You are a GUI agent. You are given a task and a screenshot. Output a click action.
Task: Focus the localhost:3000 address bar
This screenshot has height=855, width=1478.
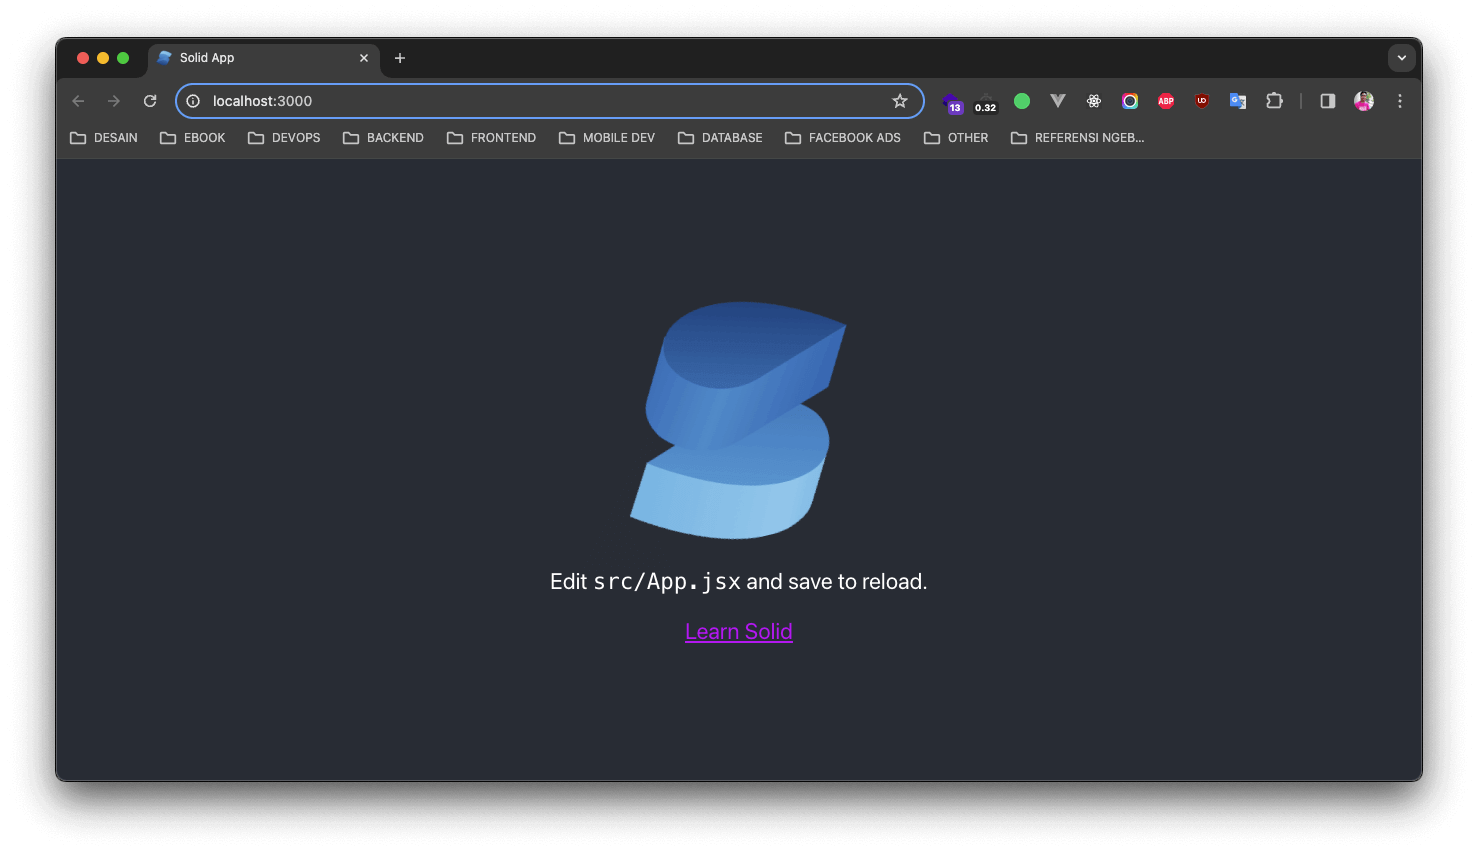pyautogui.click(x=550, y=101)
